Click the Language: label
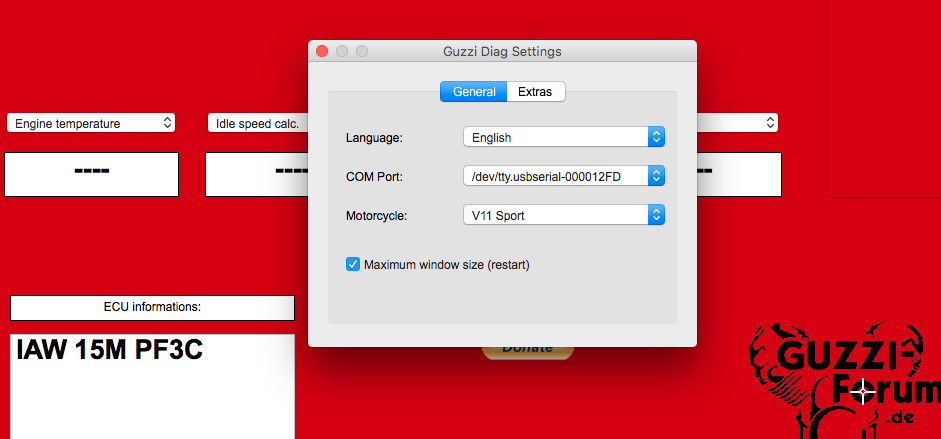 (374, 138)
